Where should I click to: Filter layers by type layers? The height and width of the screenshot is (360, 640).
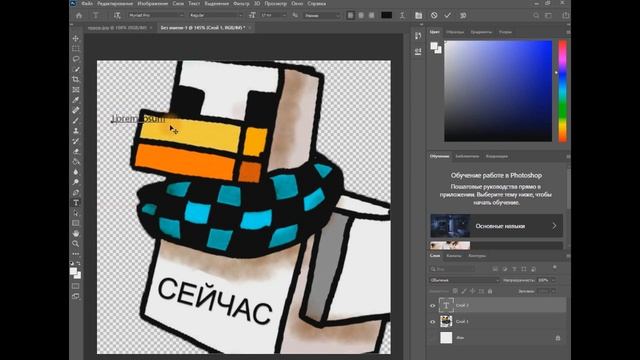[514, 269]
